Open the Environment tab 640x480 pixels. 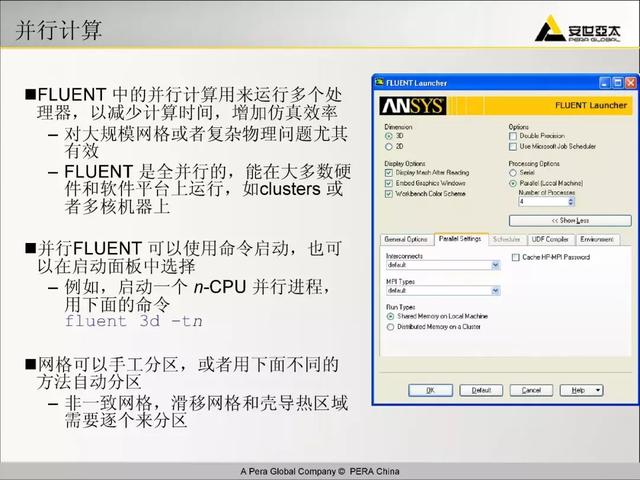[x=597, y=240]
